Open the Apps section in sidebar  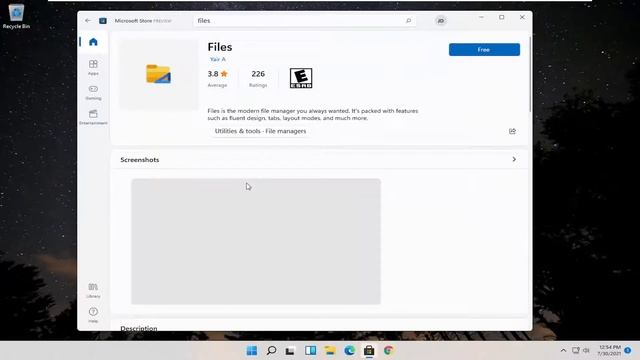(x=93, y=68)
